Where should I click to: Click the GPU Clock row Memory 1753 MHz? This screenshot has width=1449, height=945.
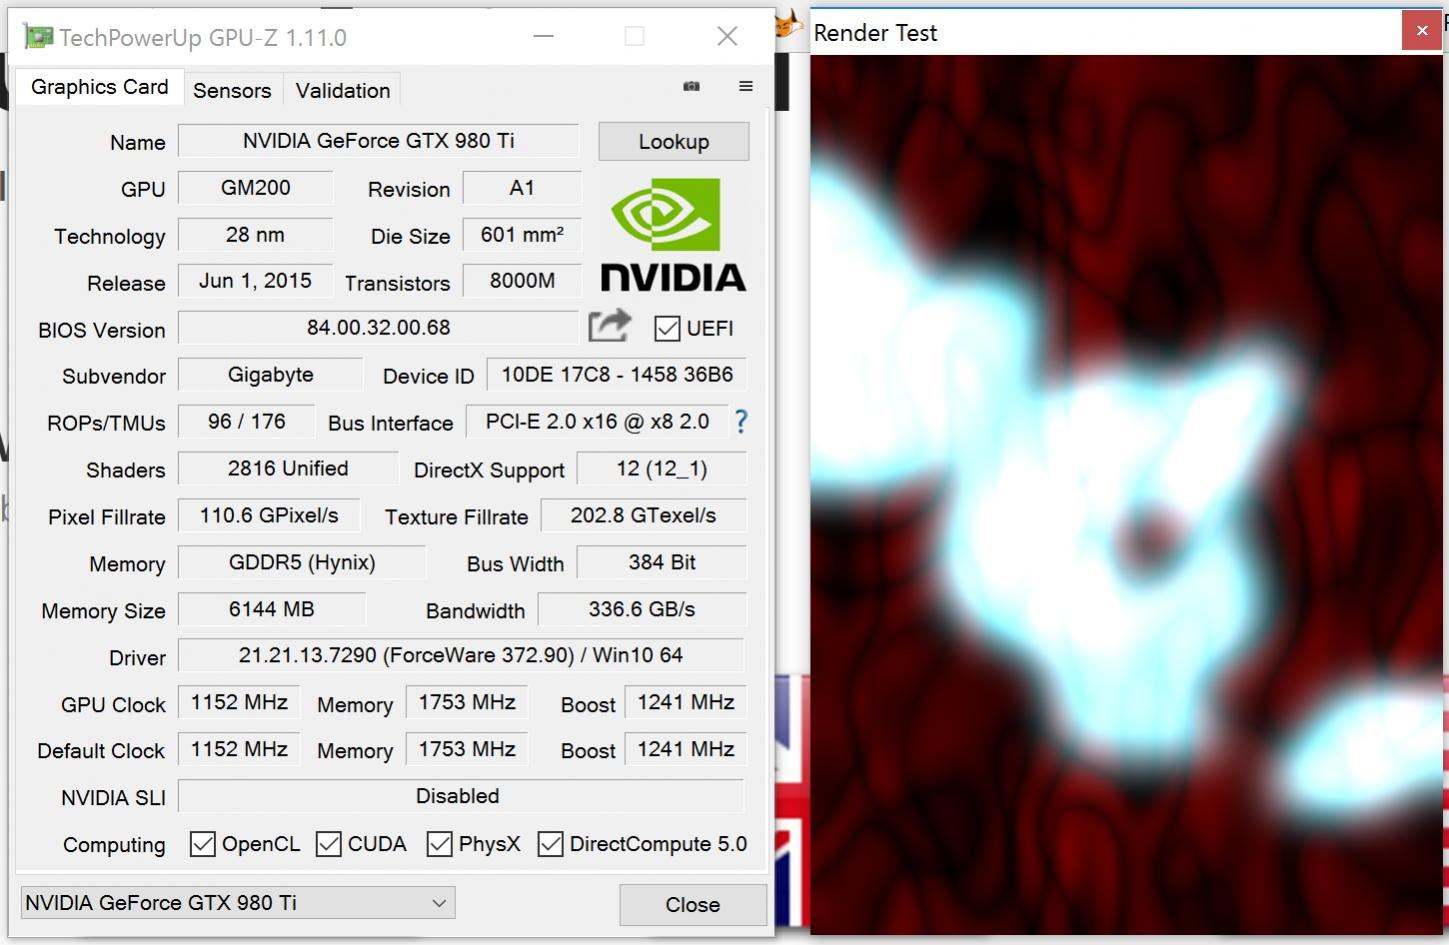tap(467, 703)
